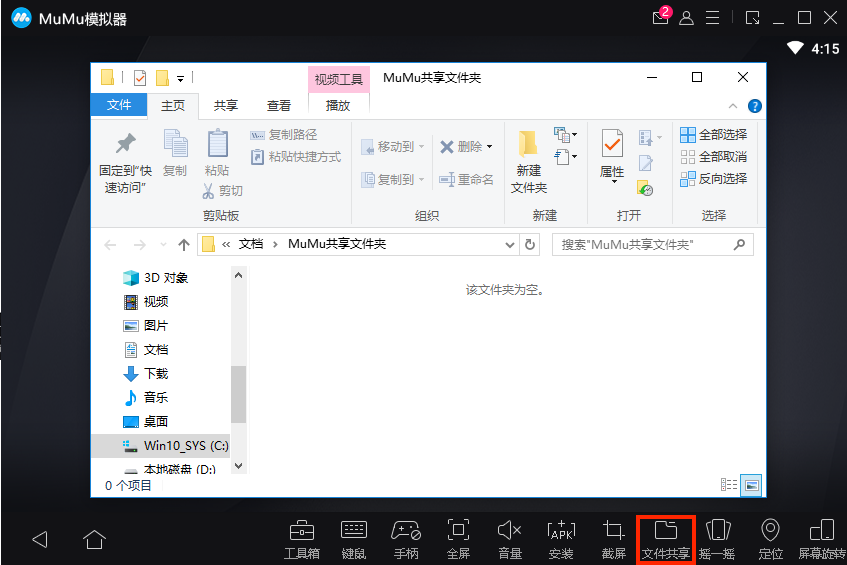Go to Android home screen
The height and width of the screenshot is (565, 847).
[x=94, y=539]
